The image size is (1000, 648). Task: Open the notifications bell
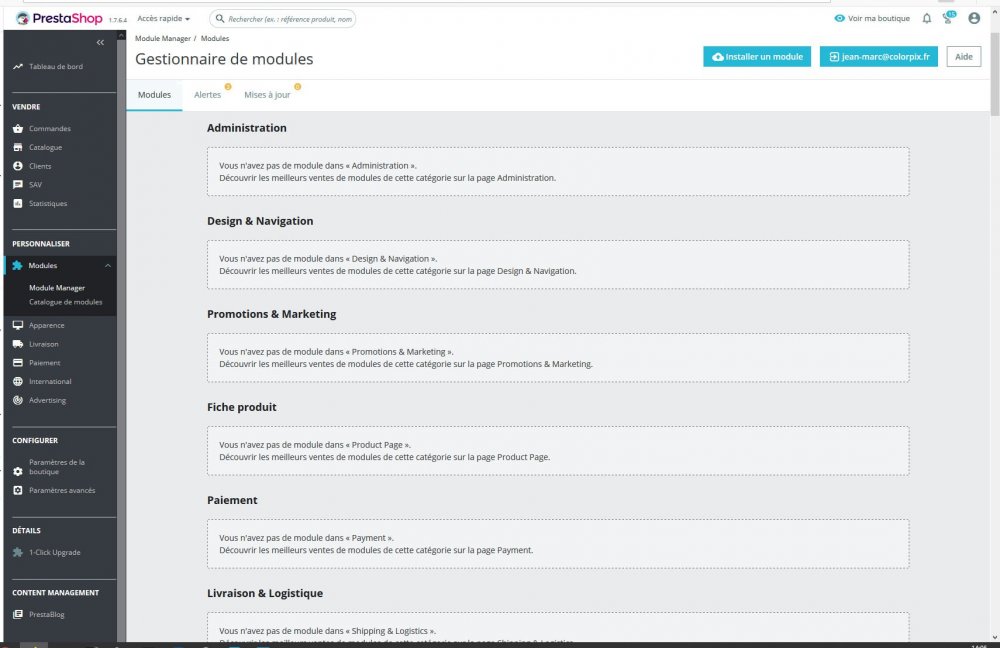click(x=926, y=17)
